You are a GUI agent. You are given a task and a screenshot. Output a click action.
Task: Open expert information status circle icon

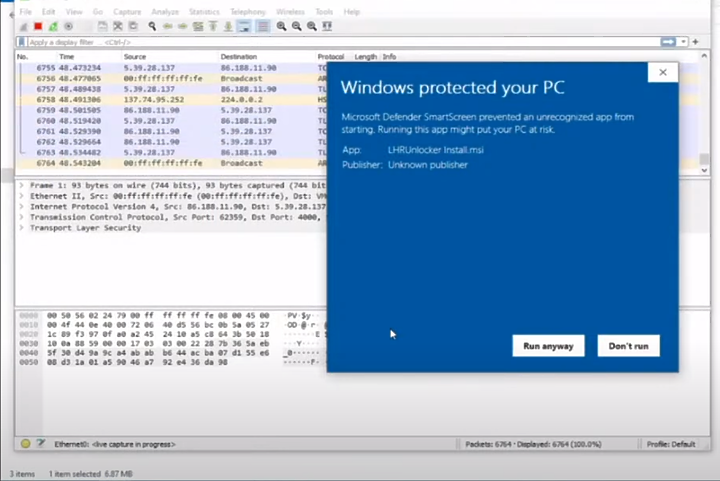26,443
